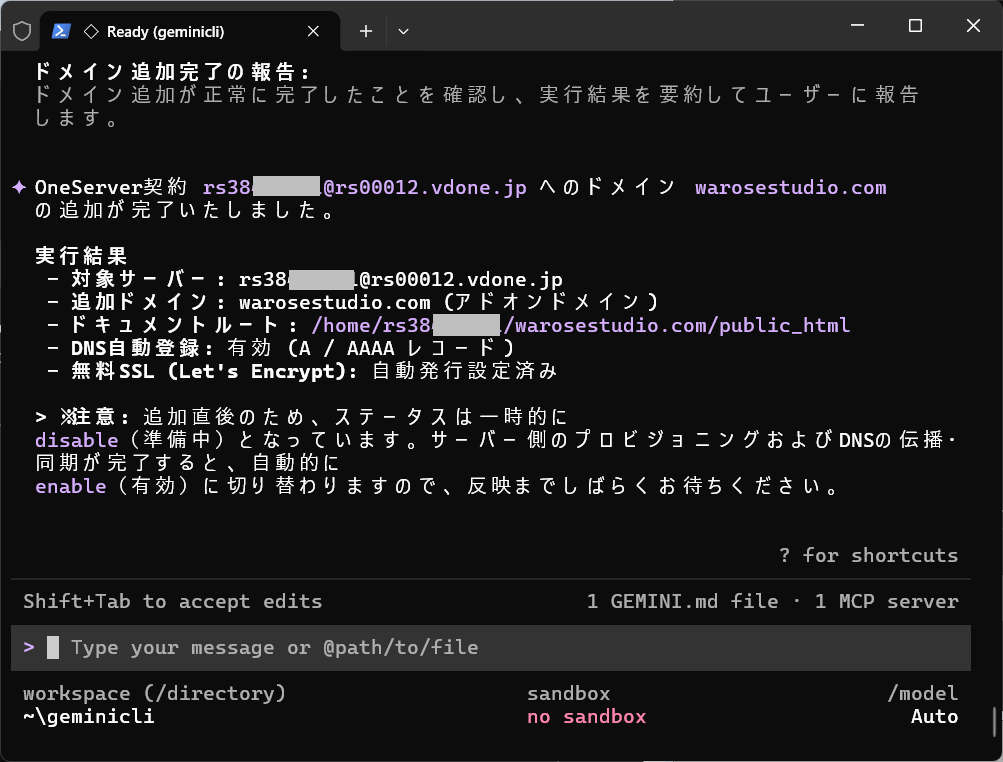This screenshot has height=762, width=1003.
Task: Click the 'ドメイン追加完了の報告:' heading
Action: (173, 72)
